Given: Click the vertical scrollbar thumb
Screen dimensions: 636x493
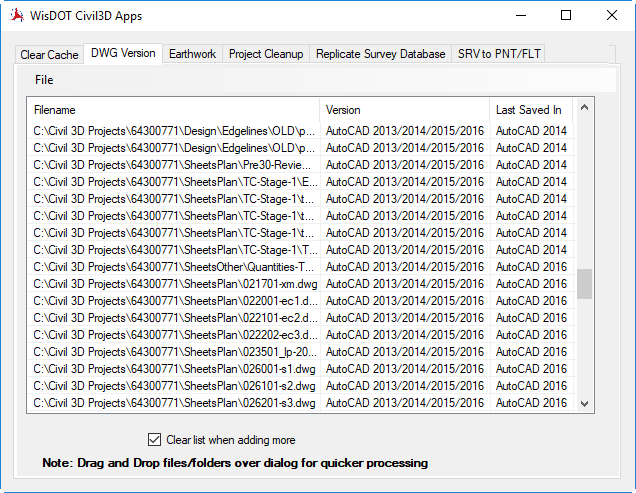Looking at the screenshot, I should pyautogui.click(x=585, y=284).
